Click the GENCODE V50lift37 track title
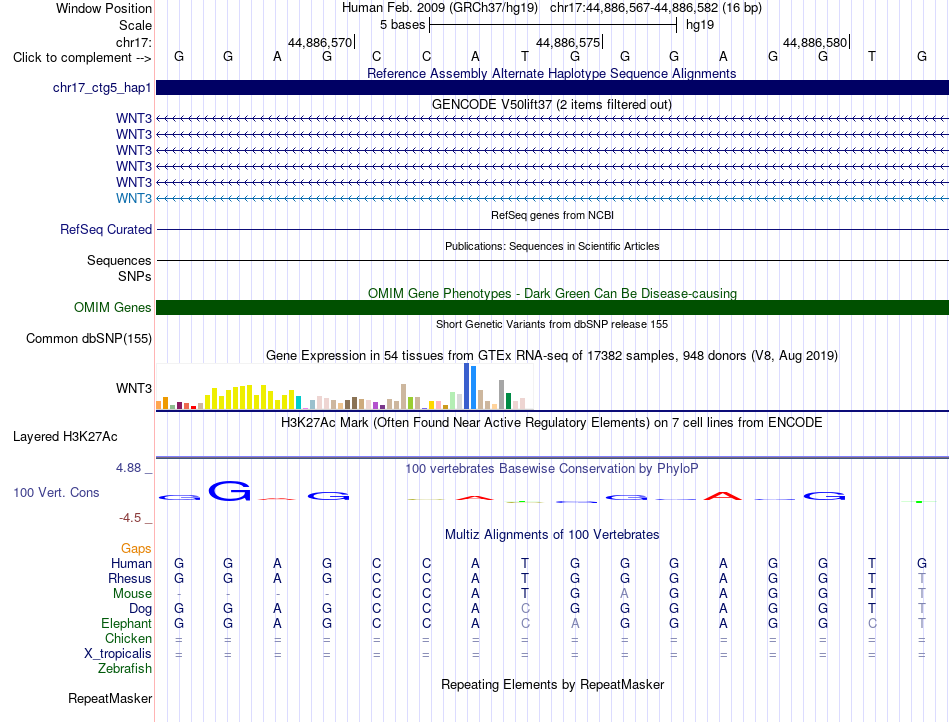The image size is (950, 722). point(551,104)
